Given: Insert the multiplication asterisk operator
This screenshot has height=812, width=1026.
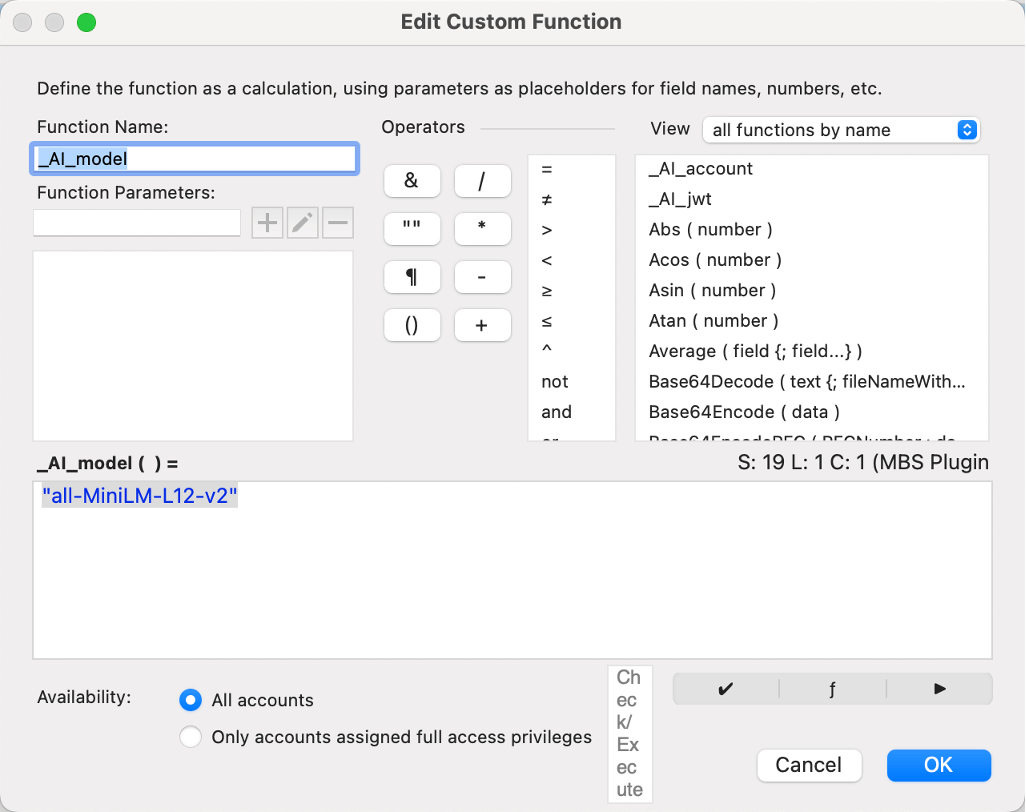Looking at the screenshot, I should click(482, 229).
